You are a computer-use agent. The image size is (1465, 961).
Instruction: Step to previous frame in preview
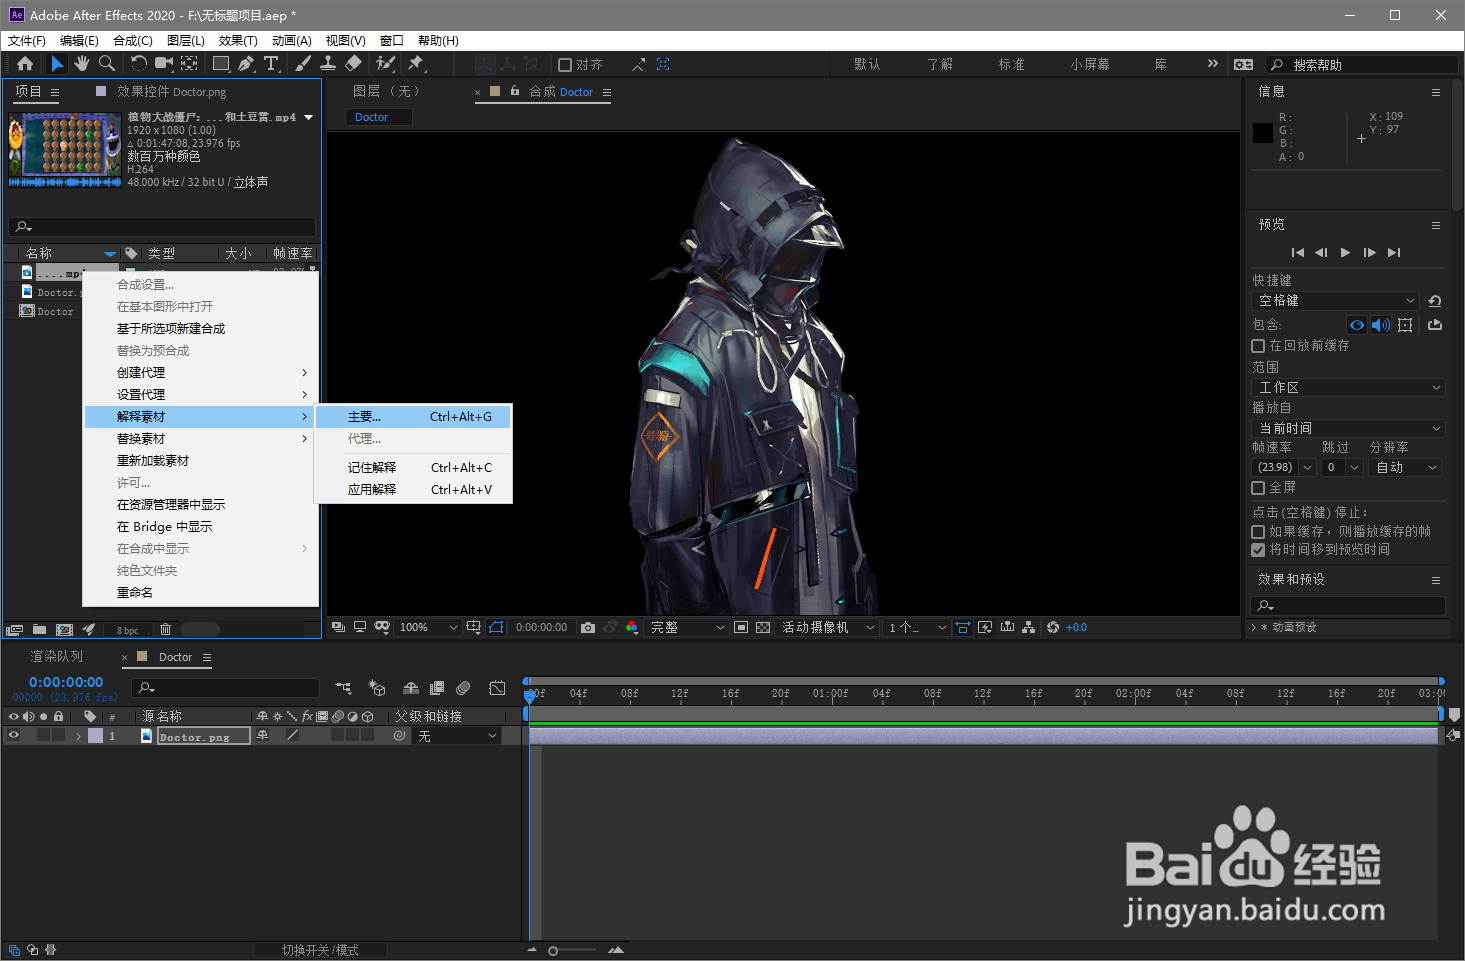[1321, 253]
